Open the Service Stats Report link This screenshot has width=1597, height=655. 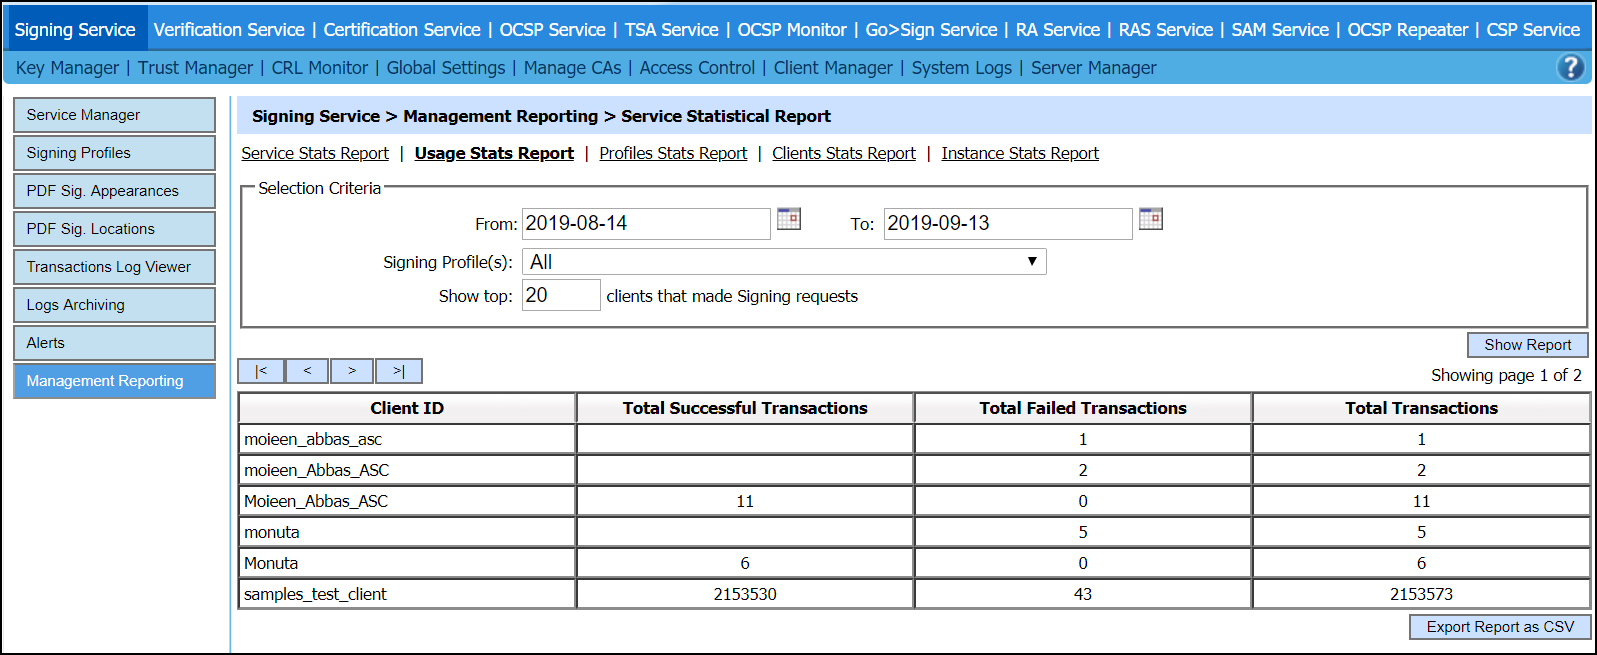tap(315, 153)
